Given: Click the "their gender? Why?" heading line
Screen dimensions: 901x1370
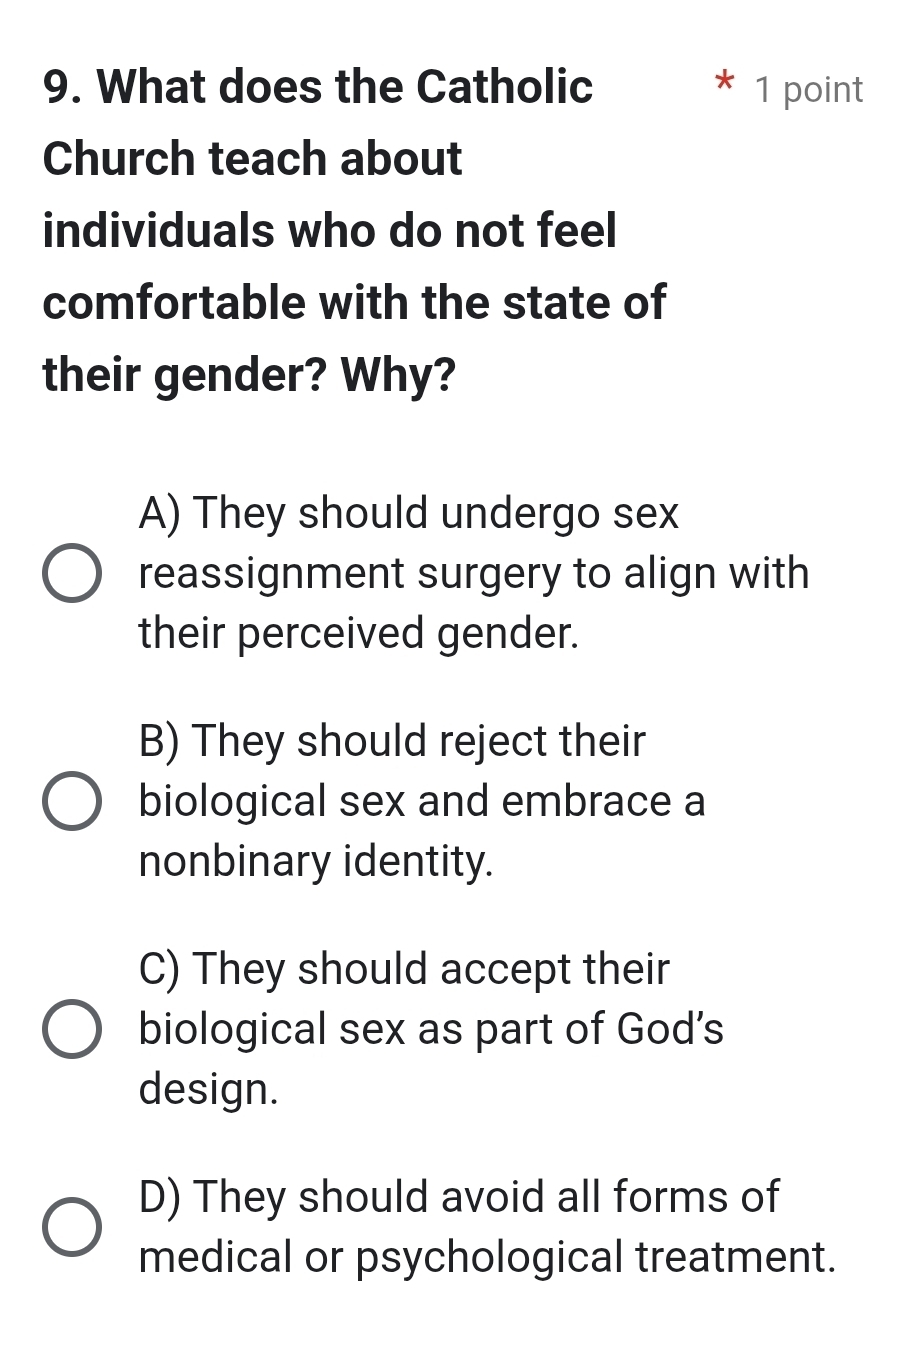Looking at the screenshot, I should click(249, 375).
